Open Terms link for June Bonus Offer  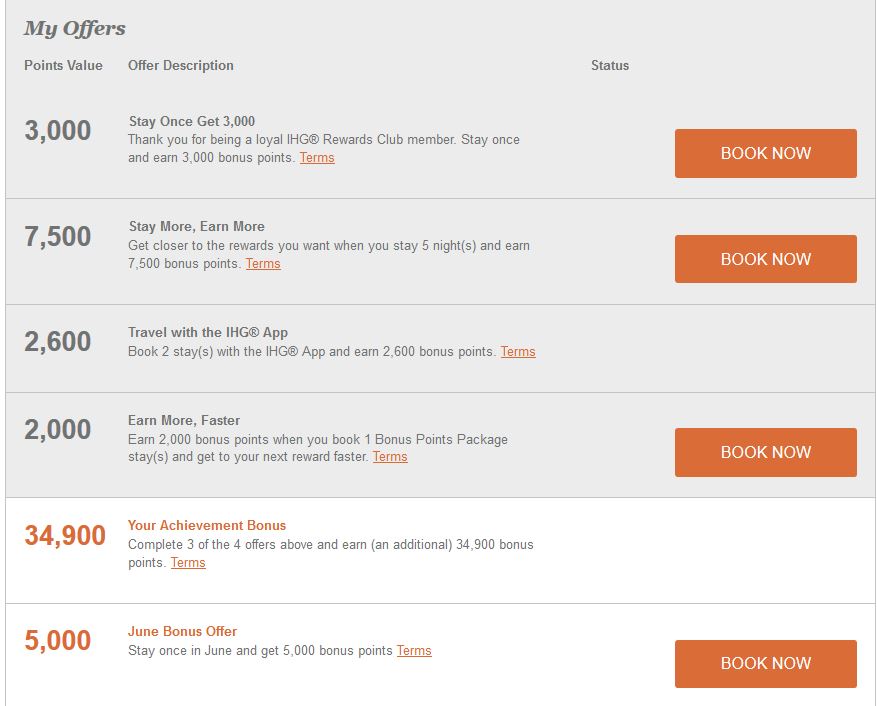[x=414, y=651]
